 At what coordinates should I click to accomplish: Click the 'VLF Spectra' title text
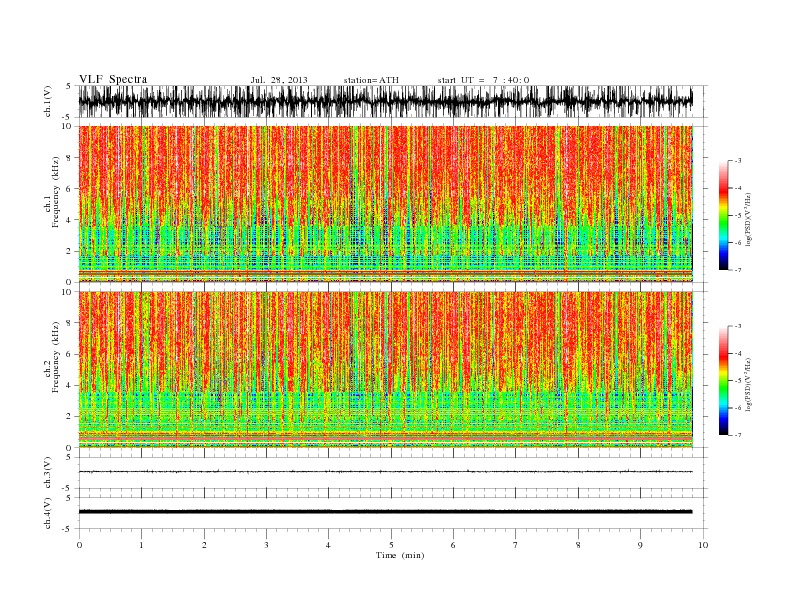[x=113, y=79]
